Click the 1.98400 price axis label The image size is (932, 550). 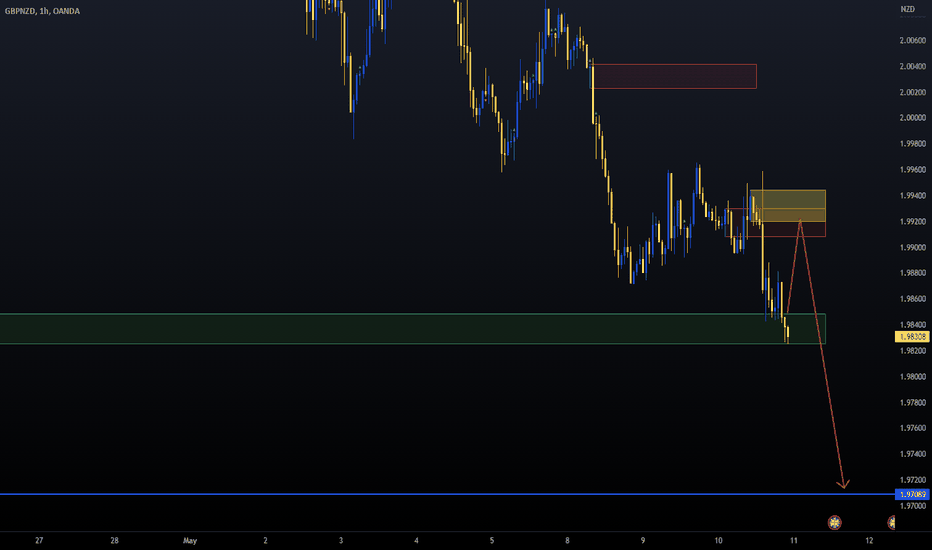912,325
